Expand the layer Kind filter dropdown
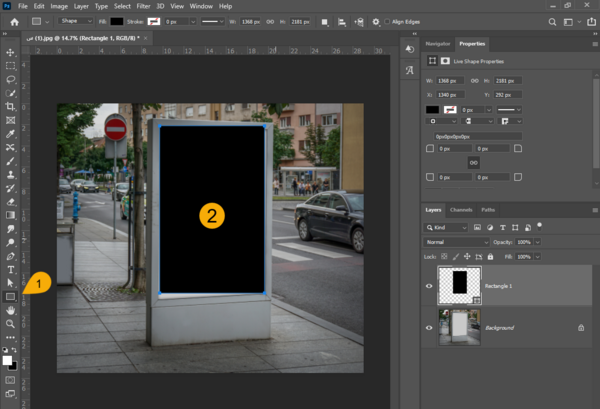This screenshot has width=600, height=409. point(446,228)
